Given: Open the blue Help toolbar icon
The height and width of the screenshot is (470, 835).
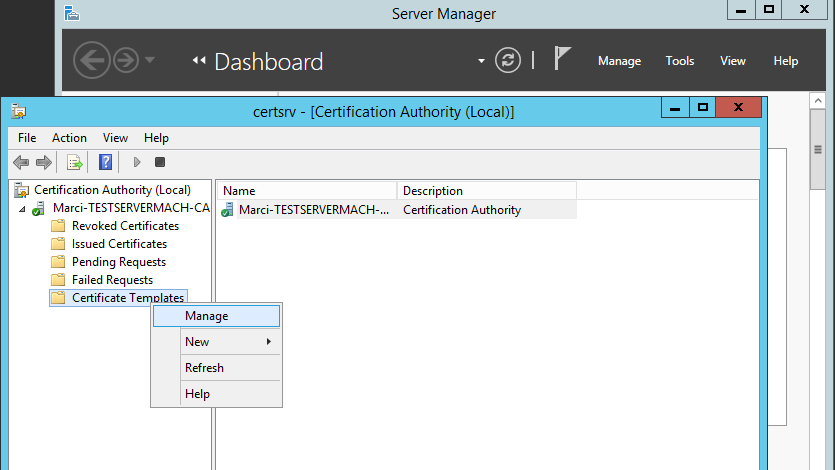Looking at the screenshot, I should [105, 162].
